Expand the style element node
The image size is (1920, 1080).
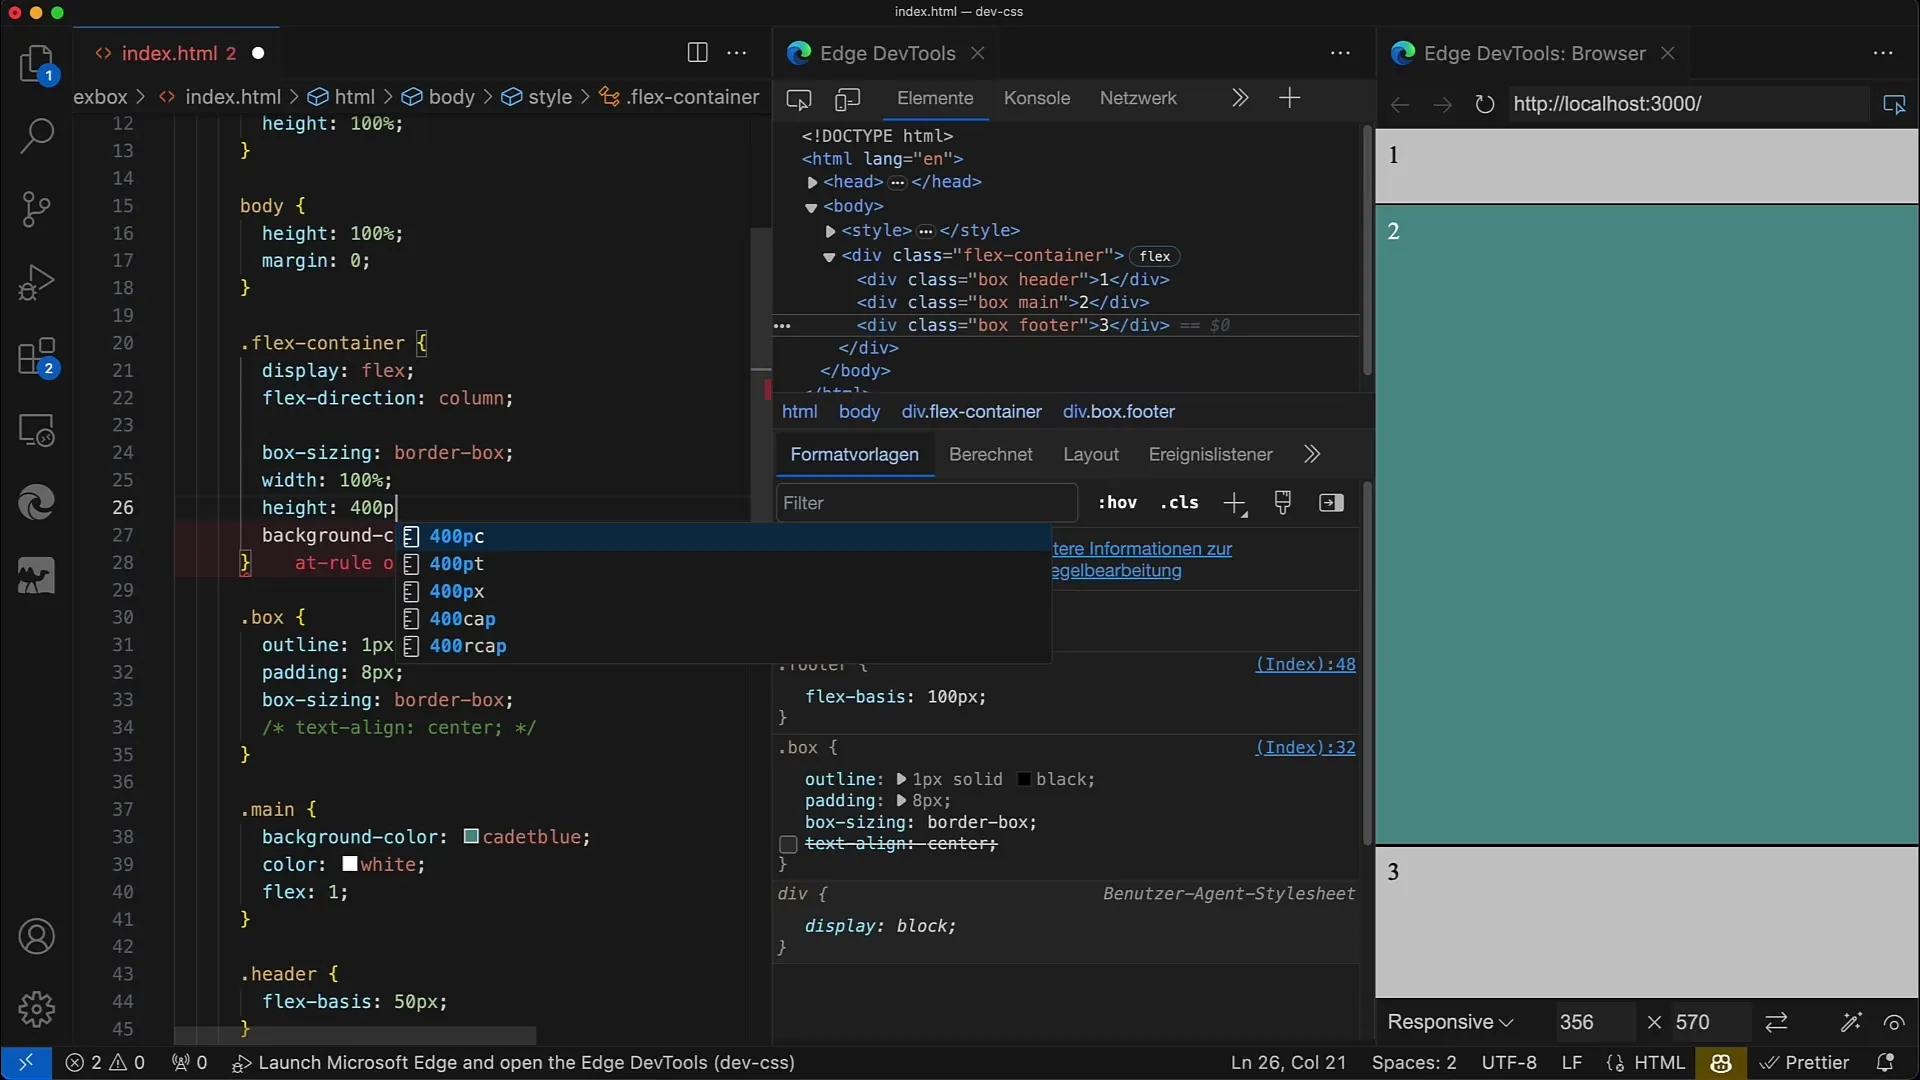830,231
